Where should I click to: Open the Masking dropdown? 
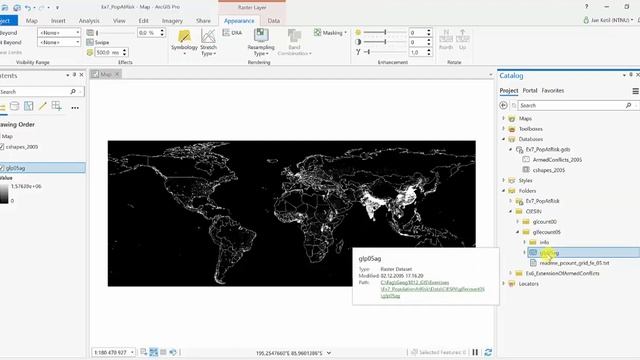[330, 33]
